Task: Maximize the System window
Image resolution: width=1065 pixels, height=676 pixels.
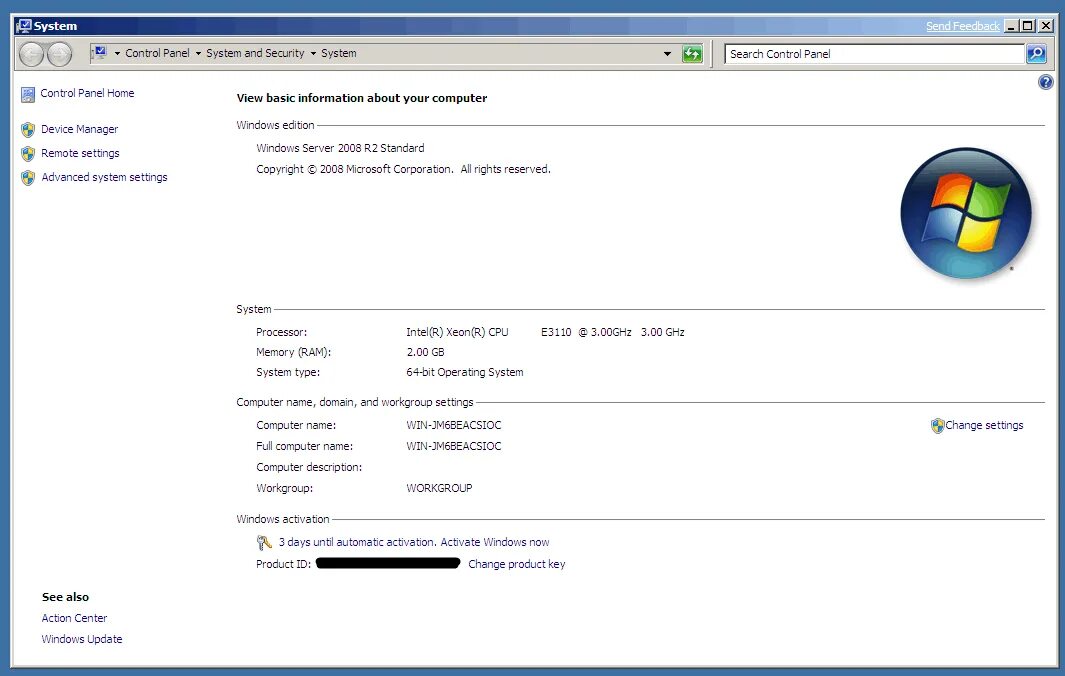Action: [x=1028, y=26]
